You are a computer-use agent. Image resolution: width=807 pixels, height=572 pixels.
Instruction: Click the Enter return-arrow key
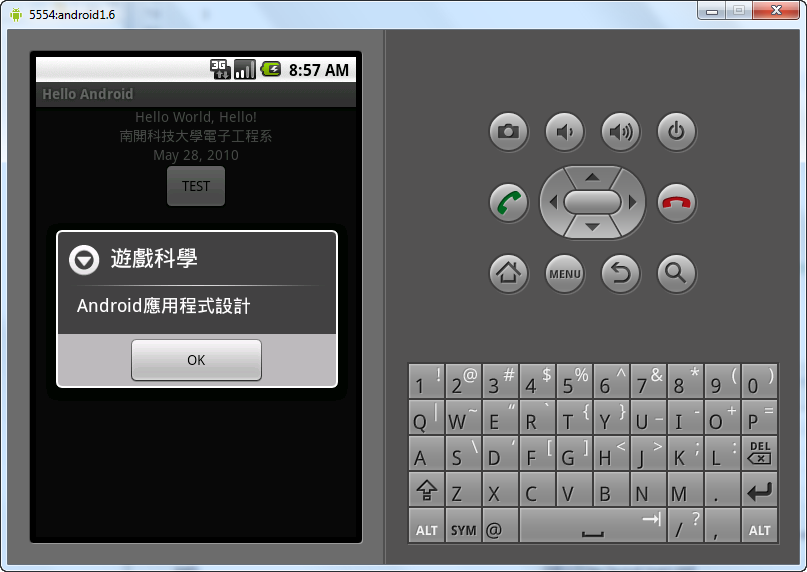pyautogui.click(x=760, y=490)
